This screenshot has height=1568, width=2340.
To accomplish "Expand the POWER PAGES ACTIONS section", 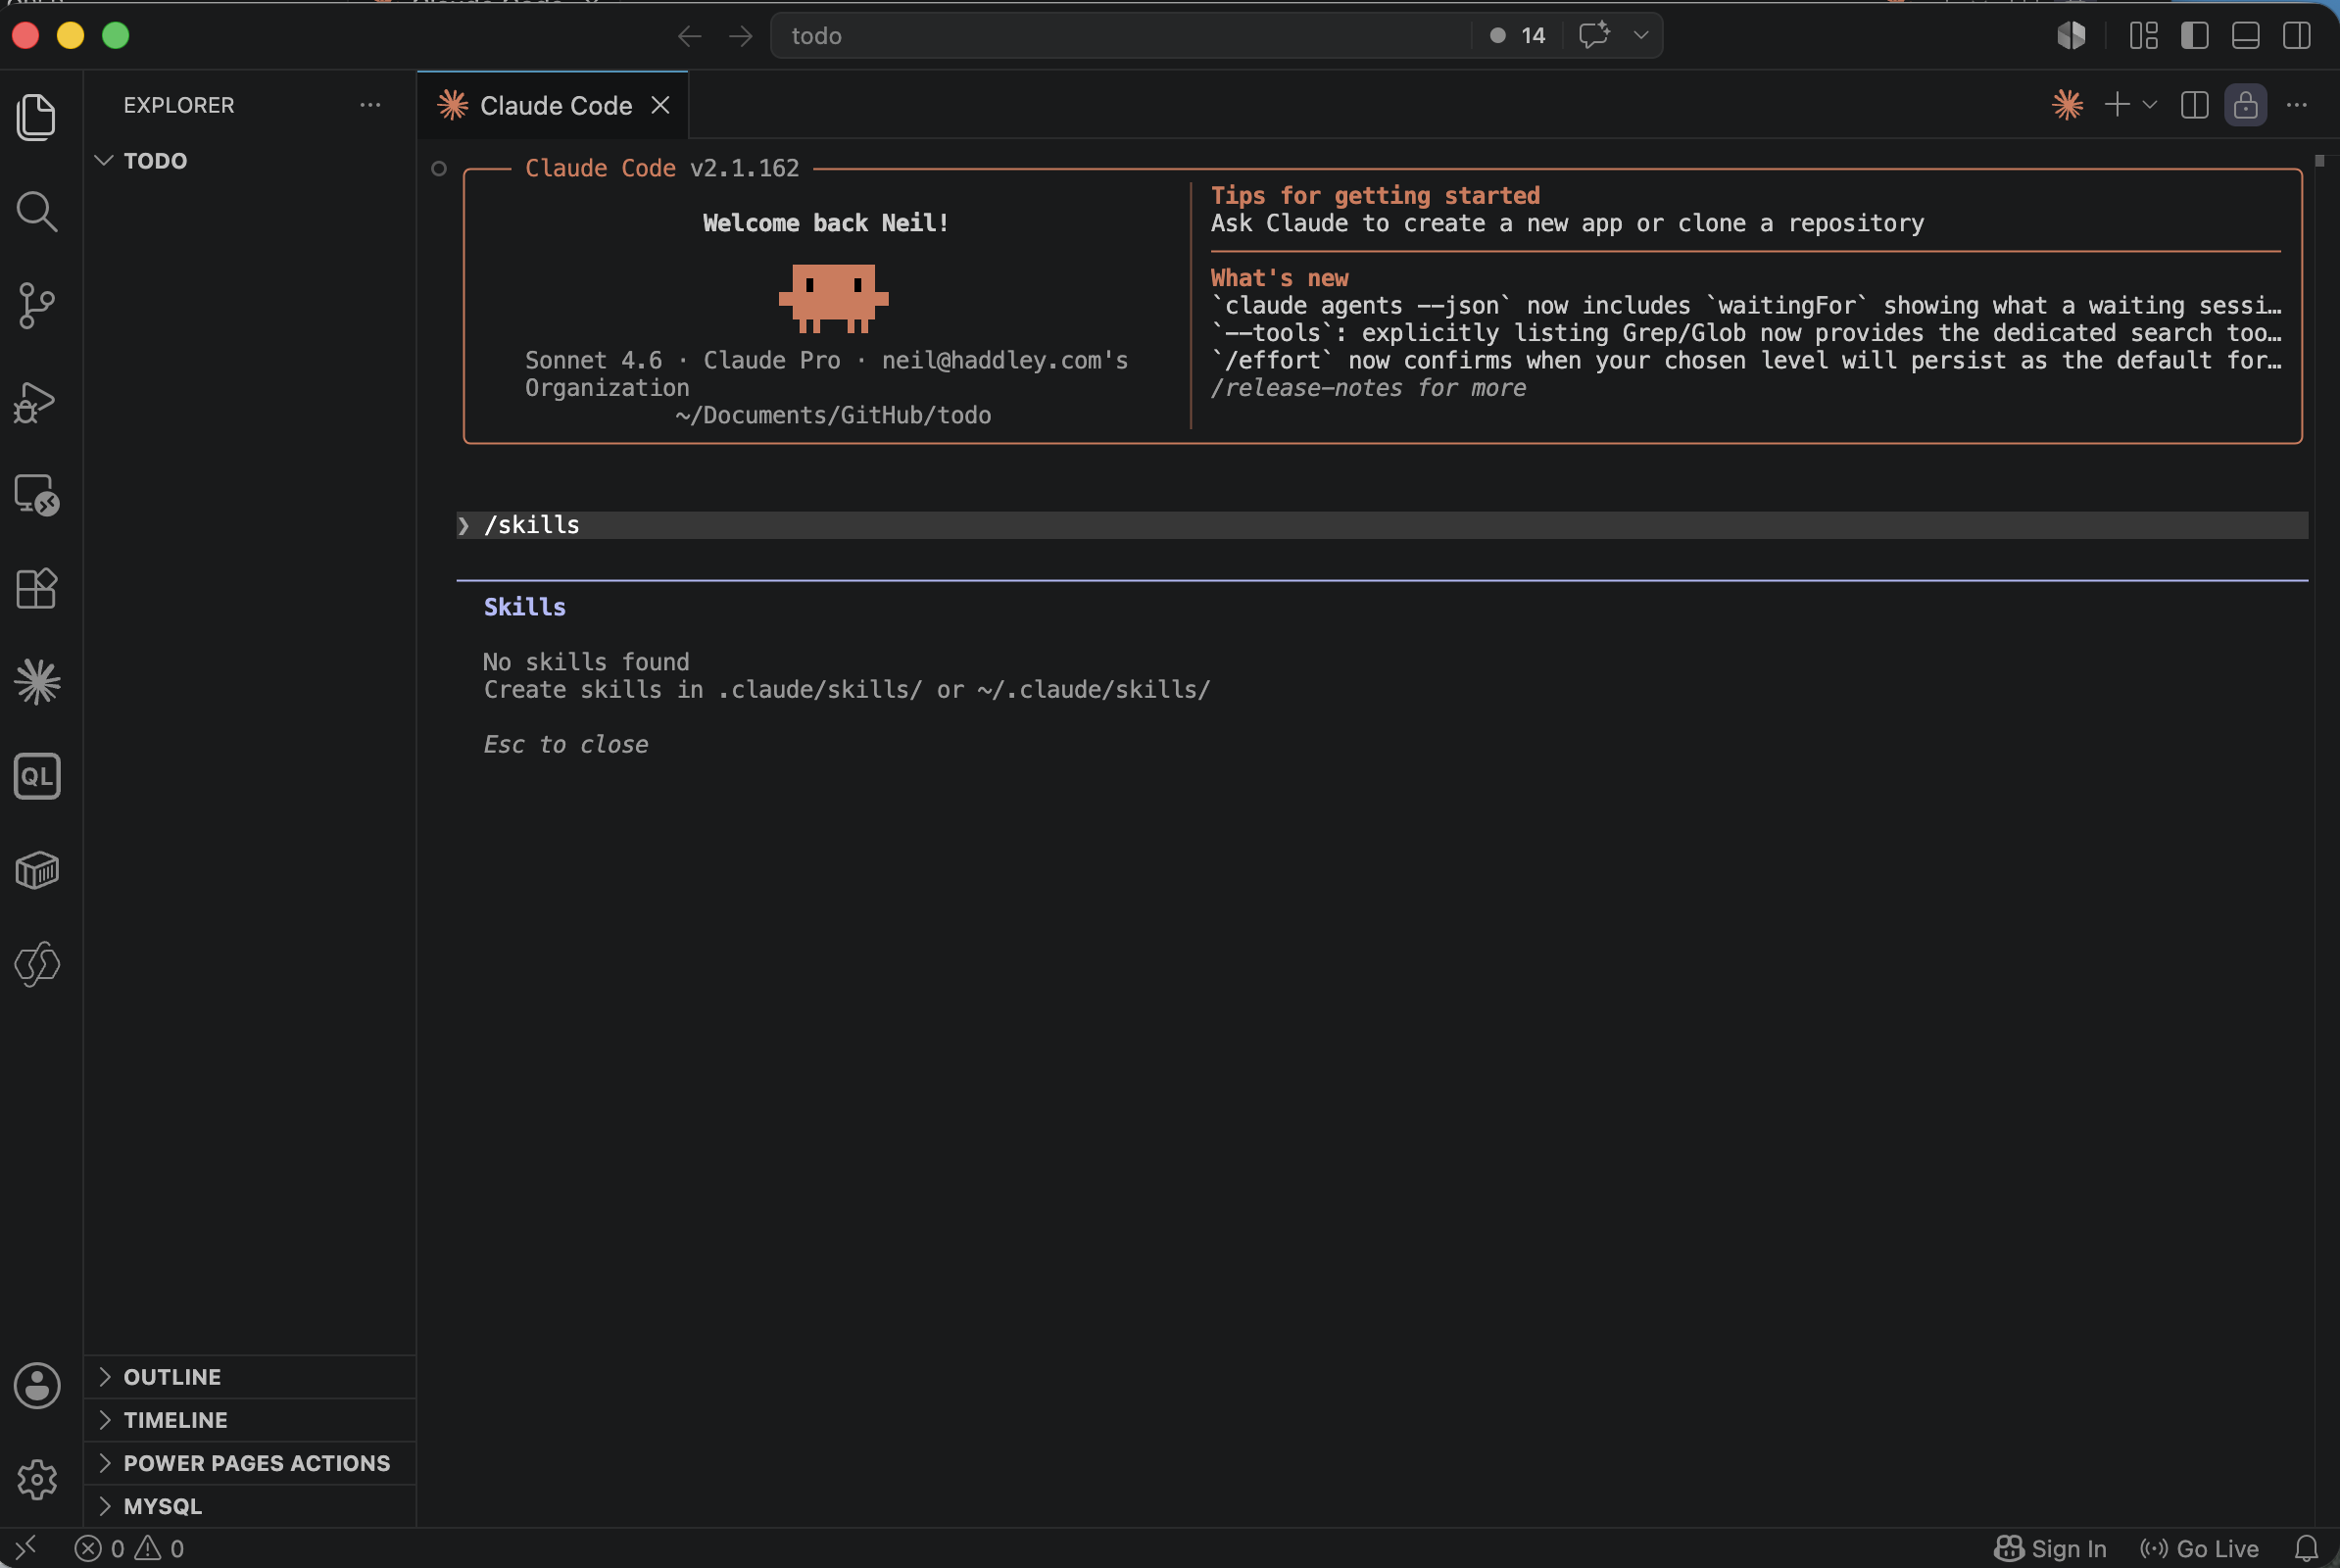I will tap(250, 1463).
